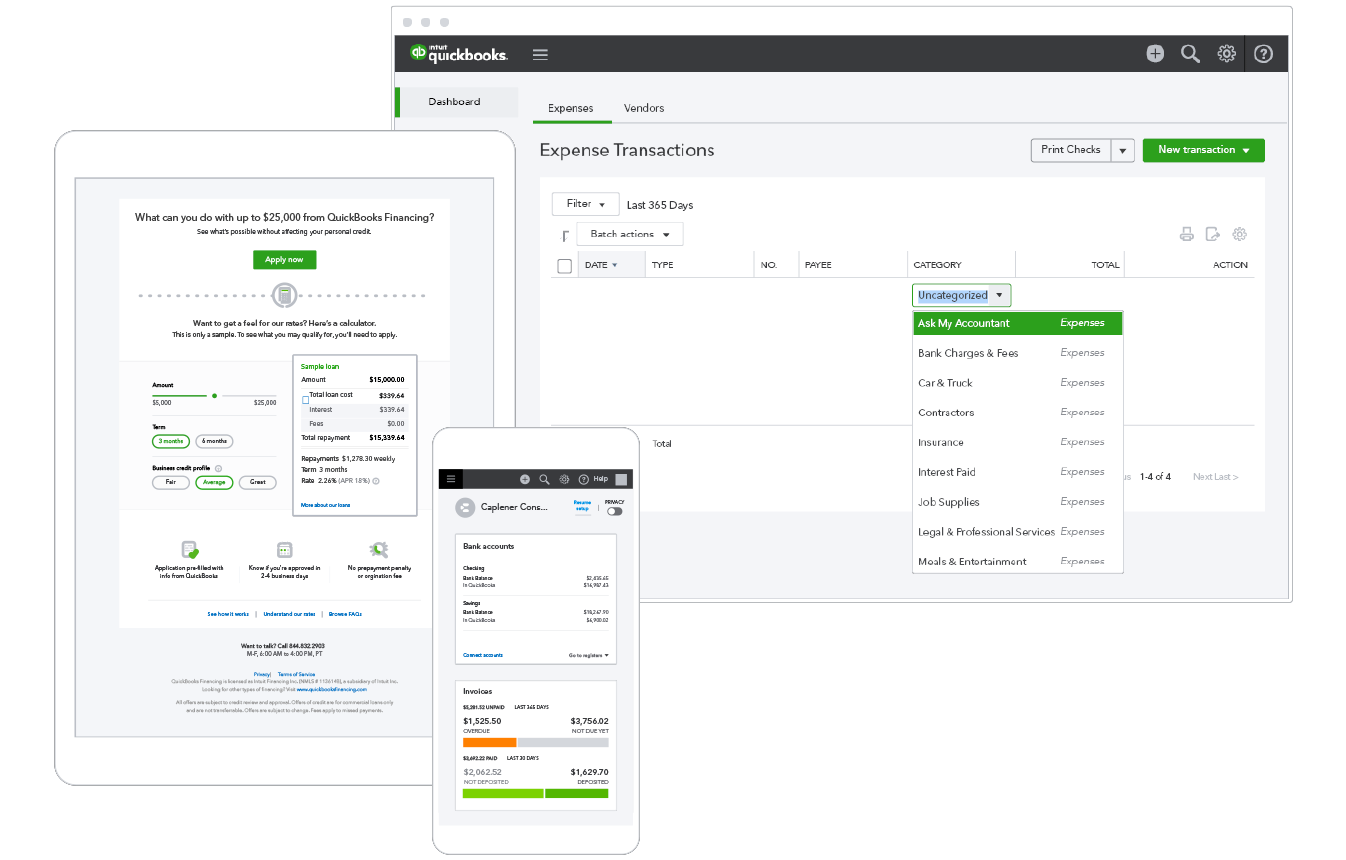
Task: Open the Batch actions dropdown
Action: click(x=630, y=234)
